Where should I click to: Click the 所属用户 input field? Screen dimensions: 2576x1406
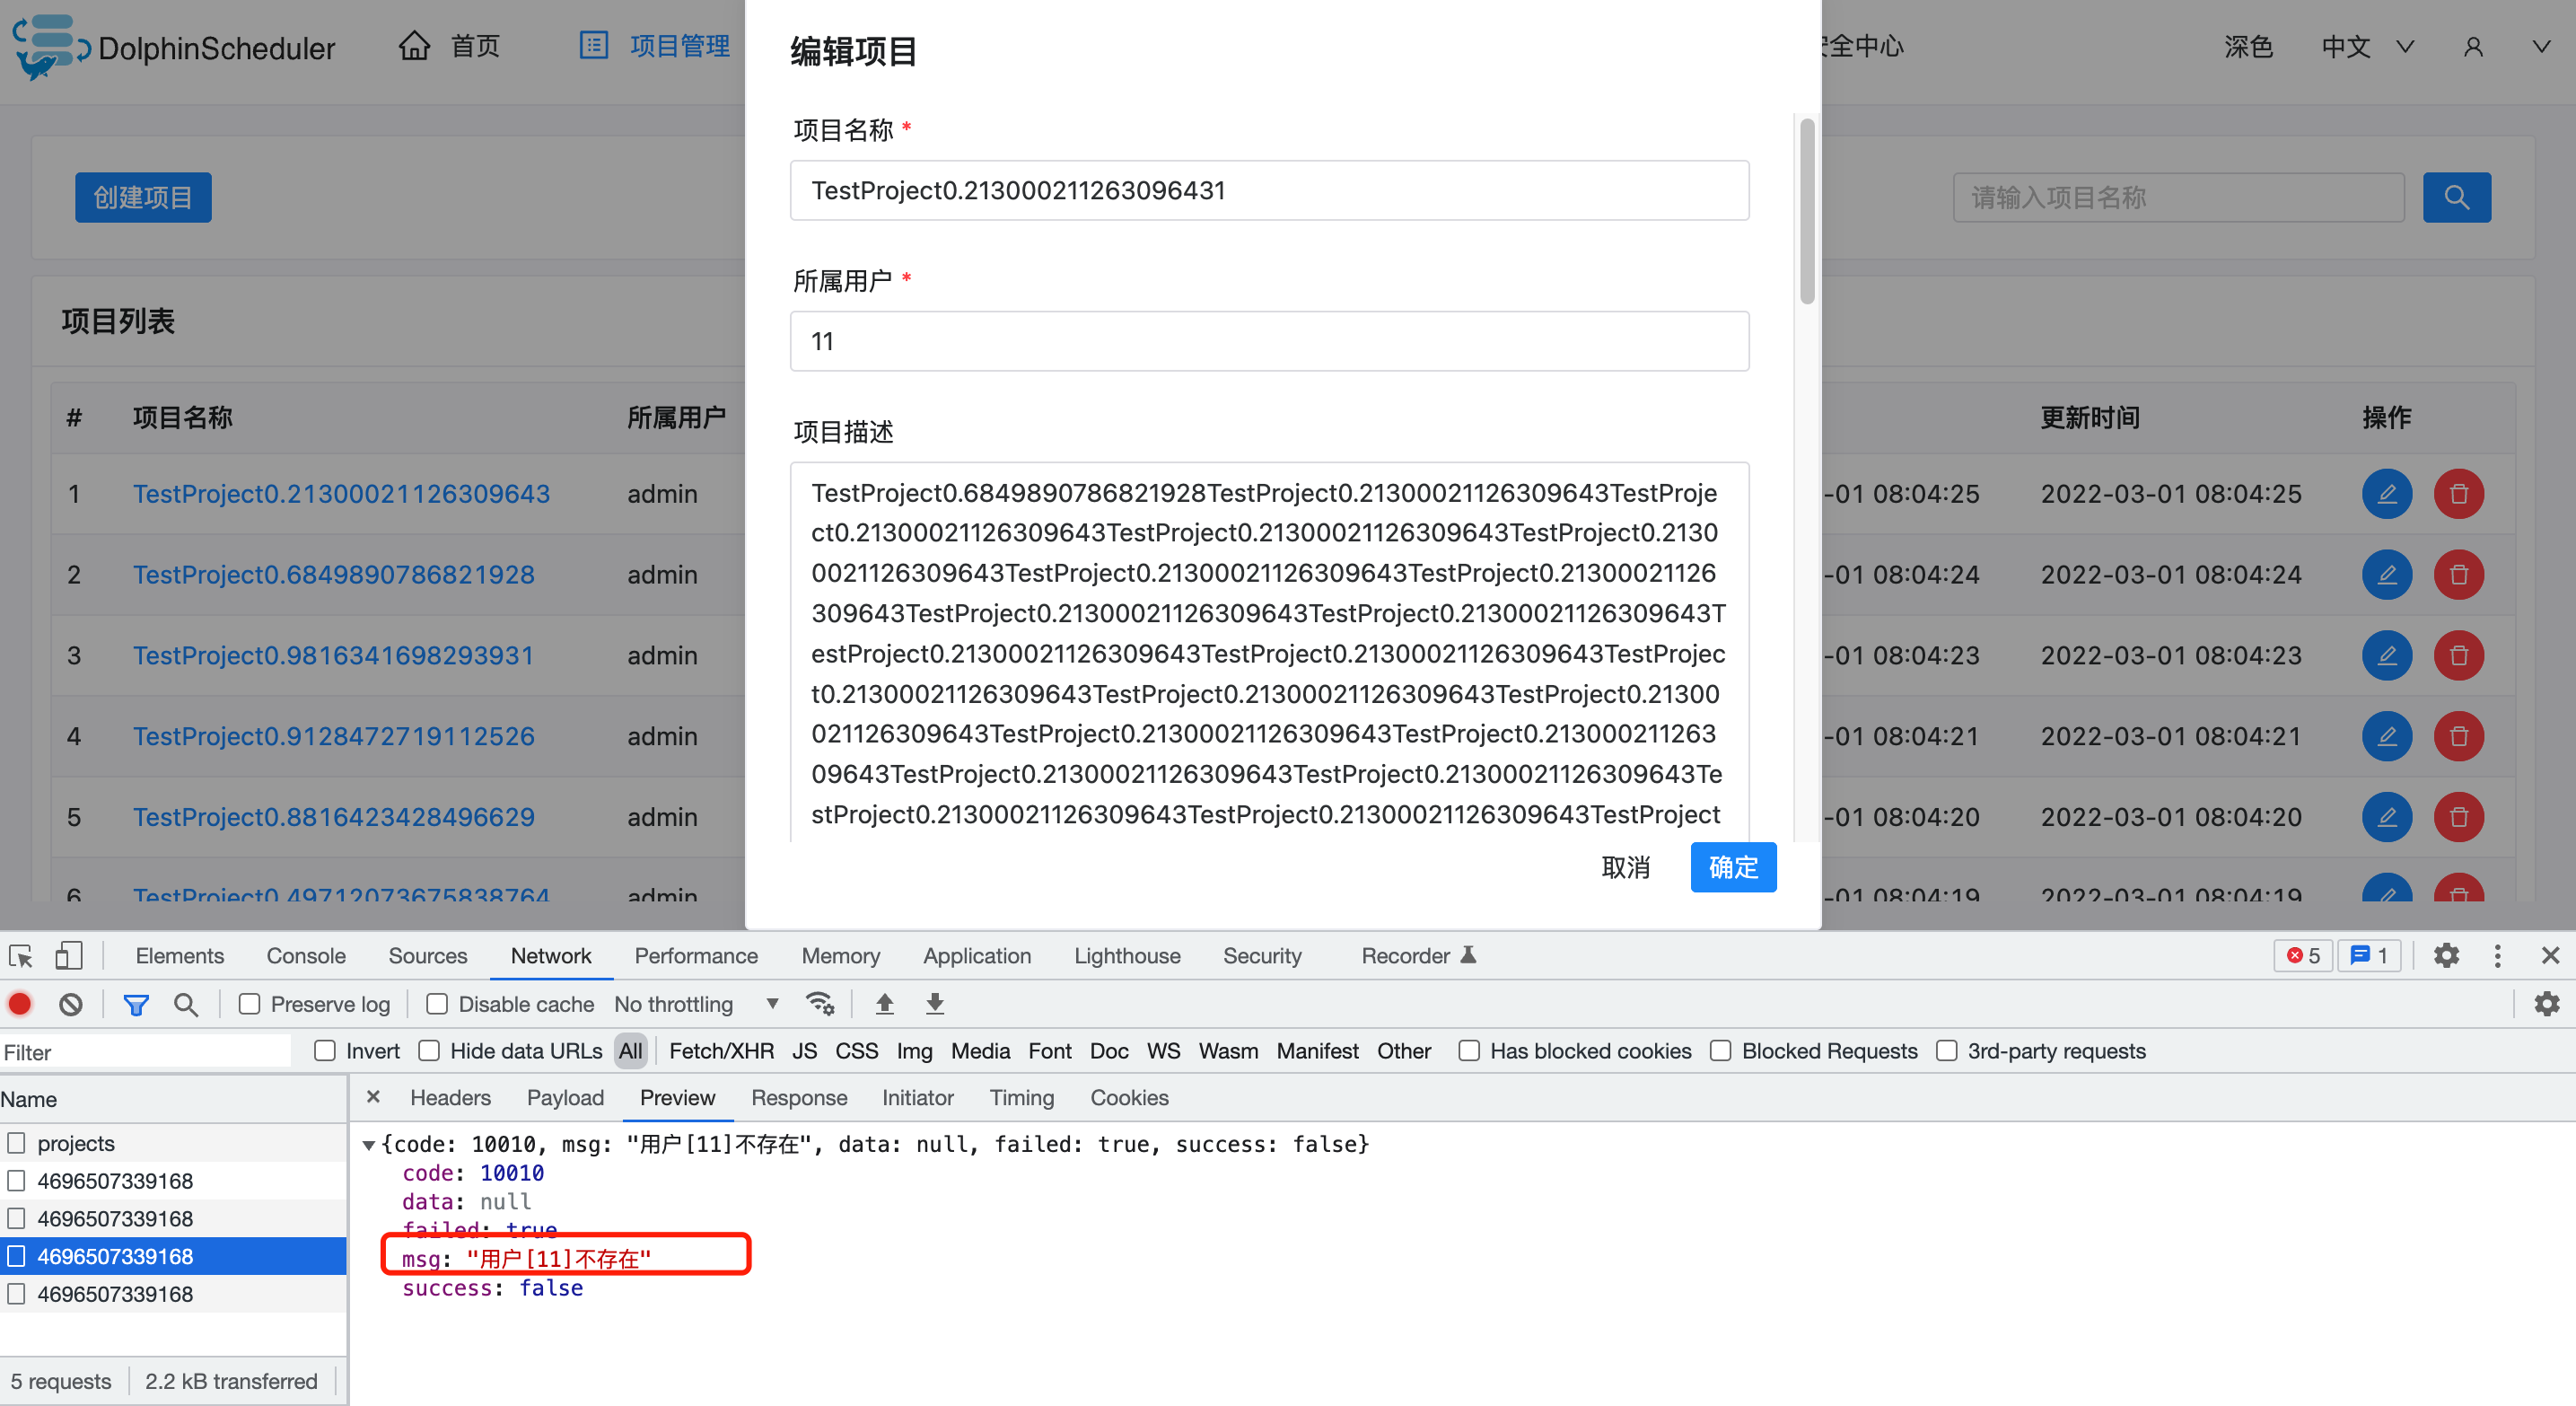(x=1269, y=341)
